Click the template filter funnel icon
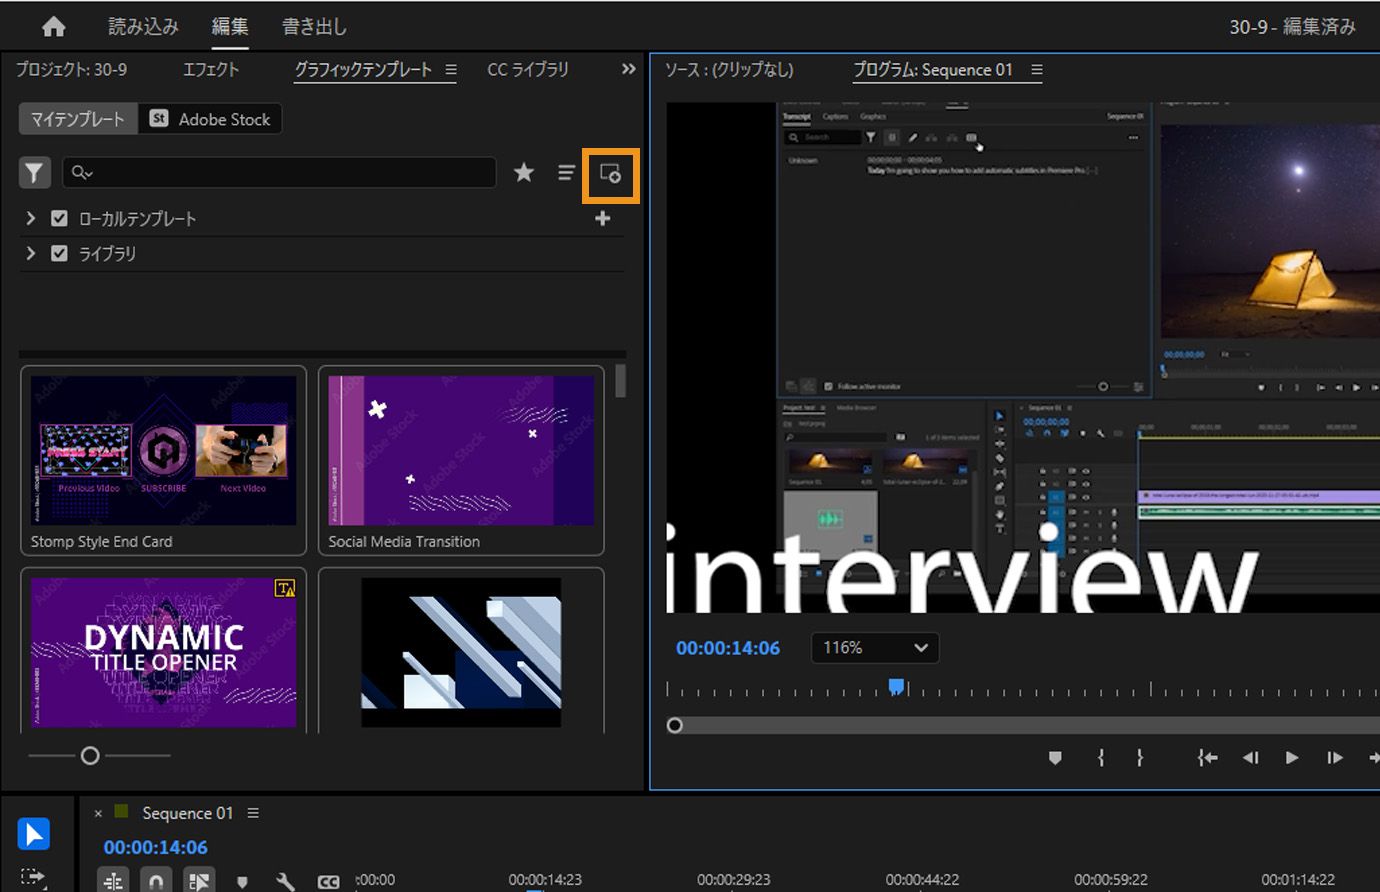 [x=35, y=173]
